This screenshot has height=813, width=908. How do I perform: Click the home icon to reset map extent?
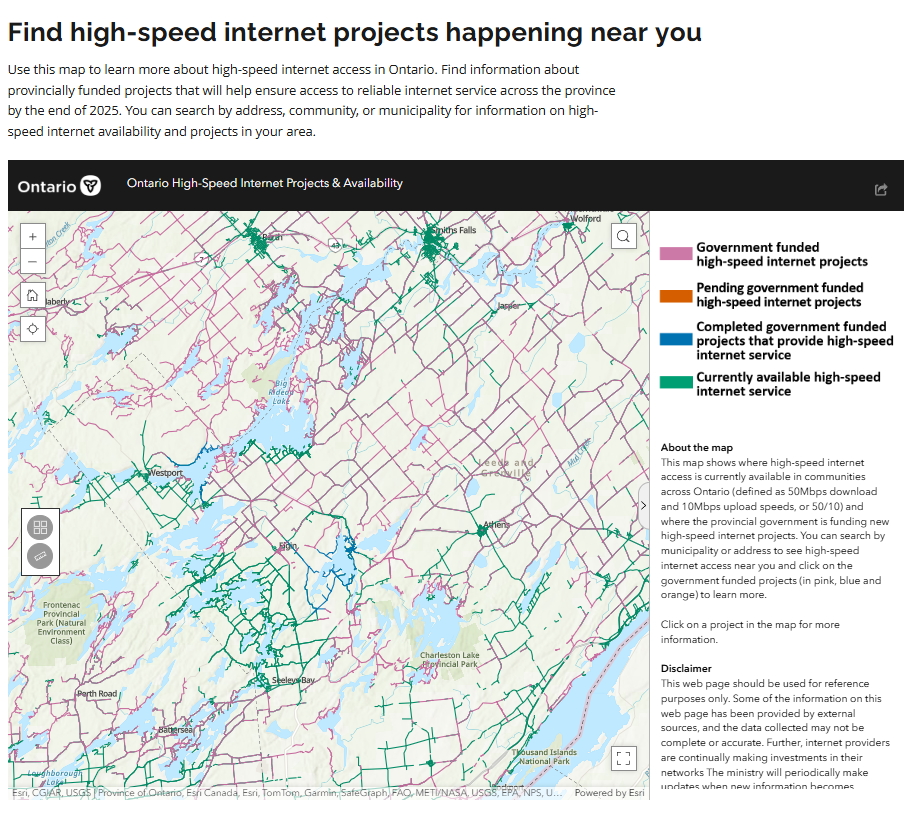tap(32, 295)
